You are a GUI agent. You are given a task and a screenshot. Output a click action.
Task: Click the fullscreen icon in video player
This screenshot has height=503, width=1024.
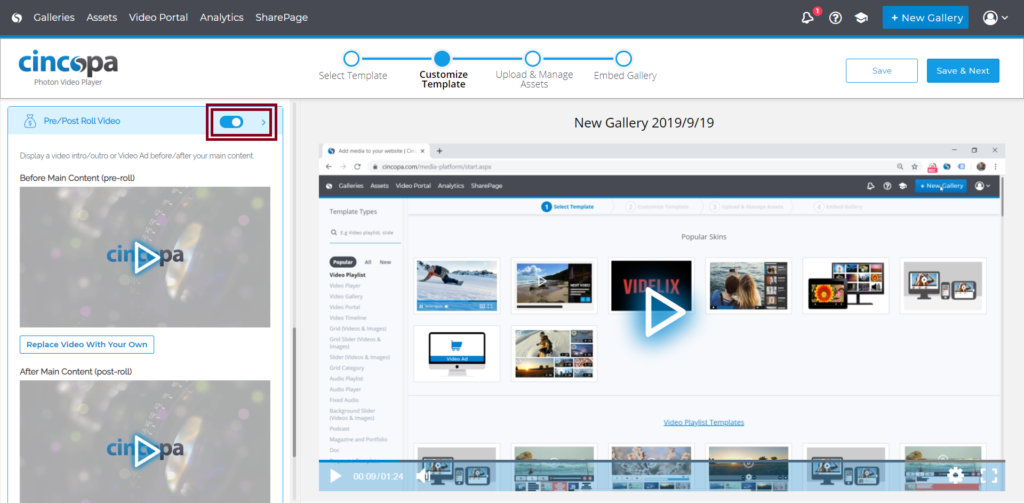(989, 476)
